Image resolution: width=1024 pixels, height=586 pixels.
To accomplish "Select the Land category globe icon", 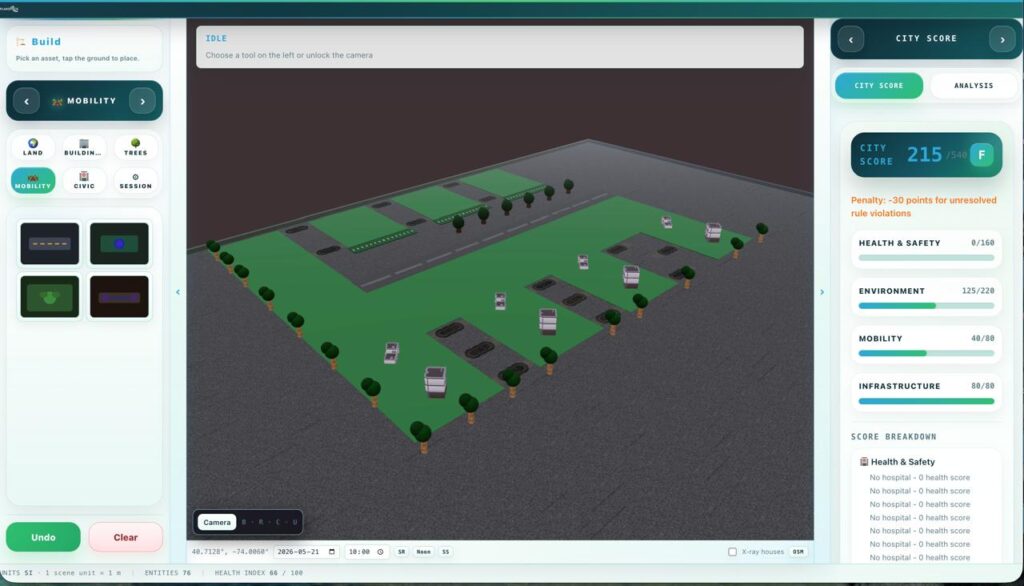I will coord(33,143).
